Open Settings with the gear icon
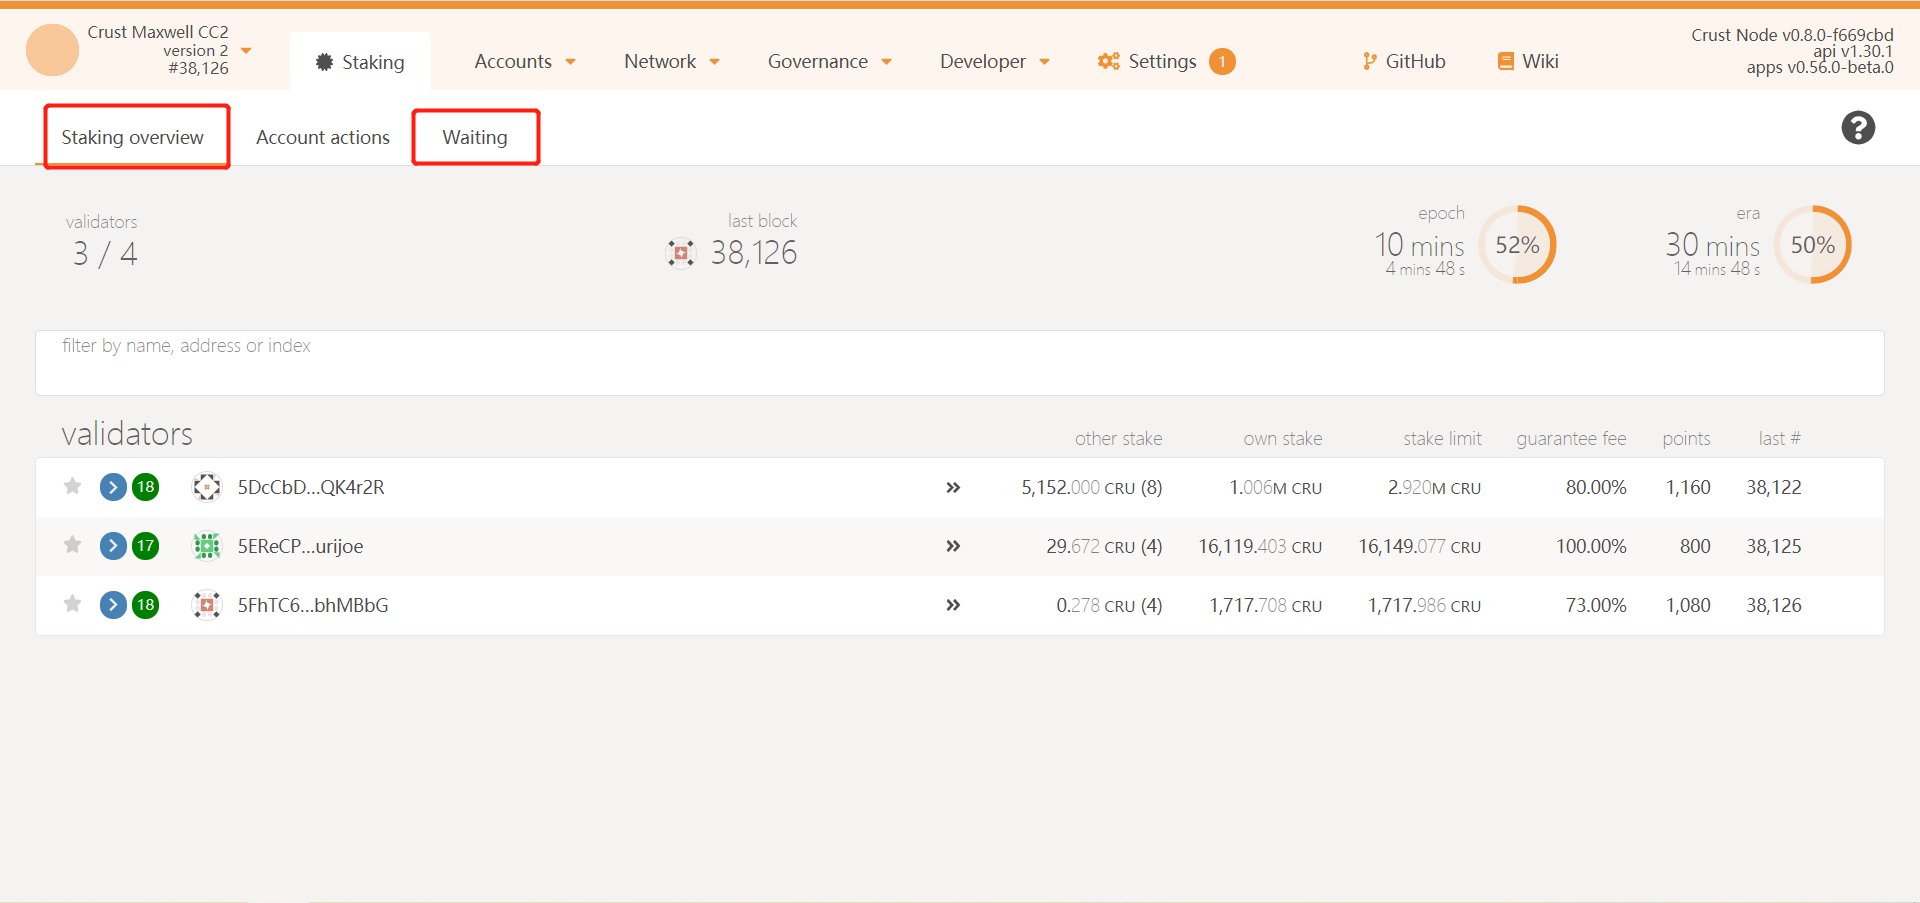The height and width of the screenshot is (903, 1920). pyautogui.click(x=1108, y=61)
